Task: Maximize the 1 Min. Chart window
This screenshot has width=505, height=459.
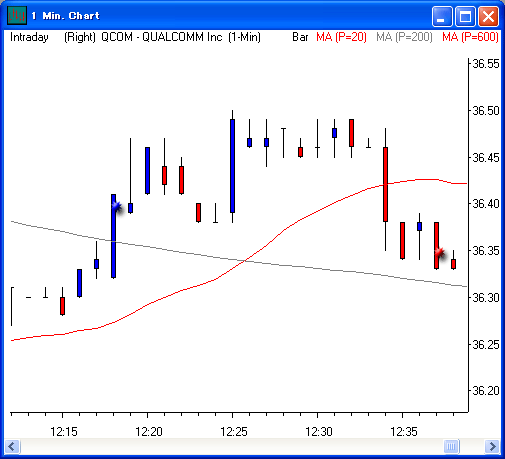Action: click(x=465, y=16)
